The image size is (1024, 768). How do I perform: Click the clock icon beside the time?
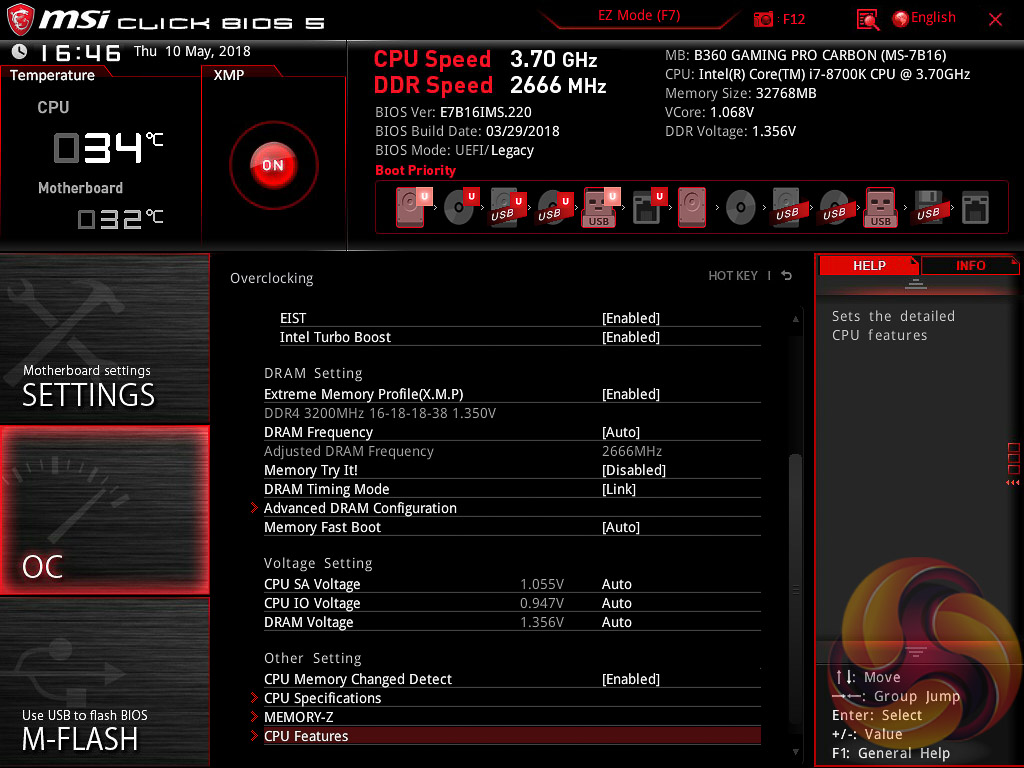coord(20,51)
